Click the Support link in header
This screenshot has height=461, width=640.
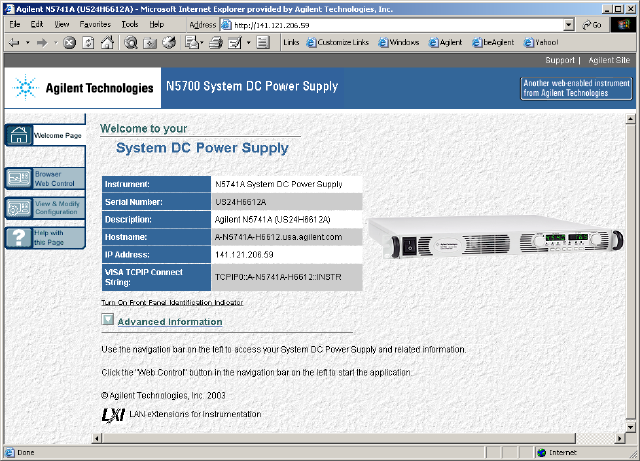[x=560, y=60]
